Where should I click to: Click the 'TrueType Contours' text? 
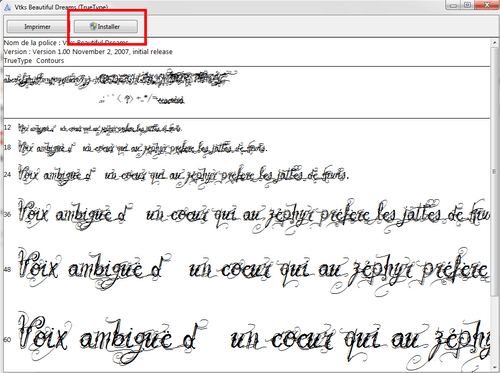click(34, 61)
